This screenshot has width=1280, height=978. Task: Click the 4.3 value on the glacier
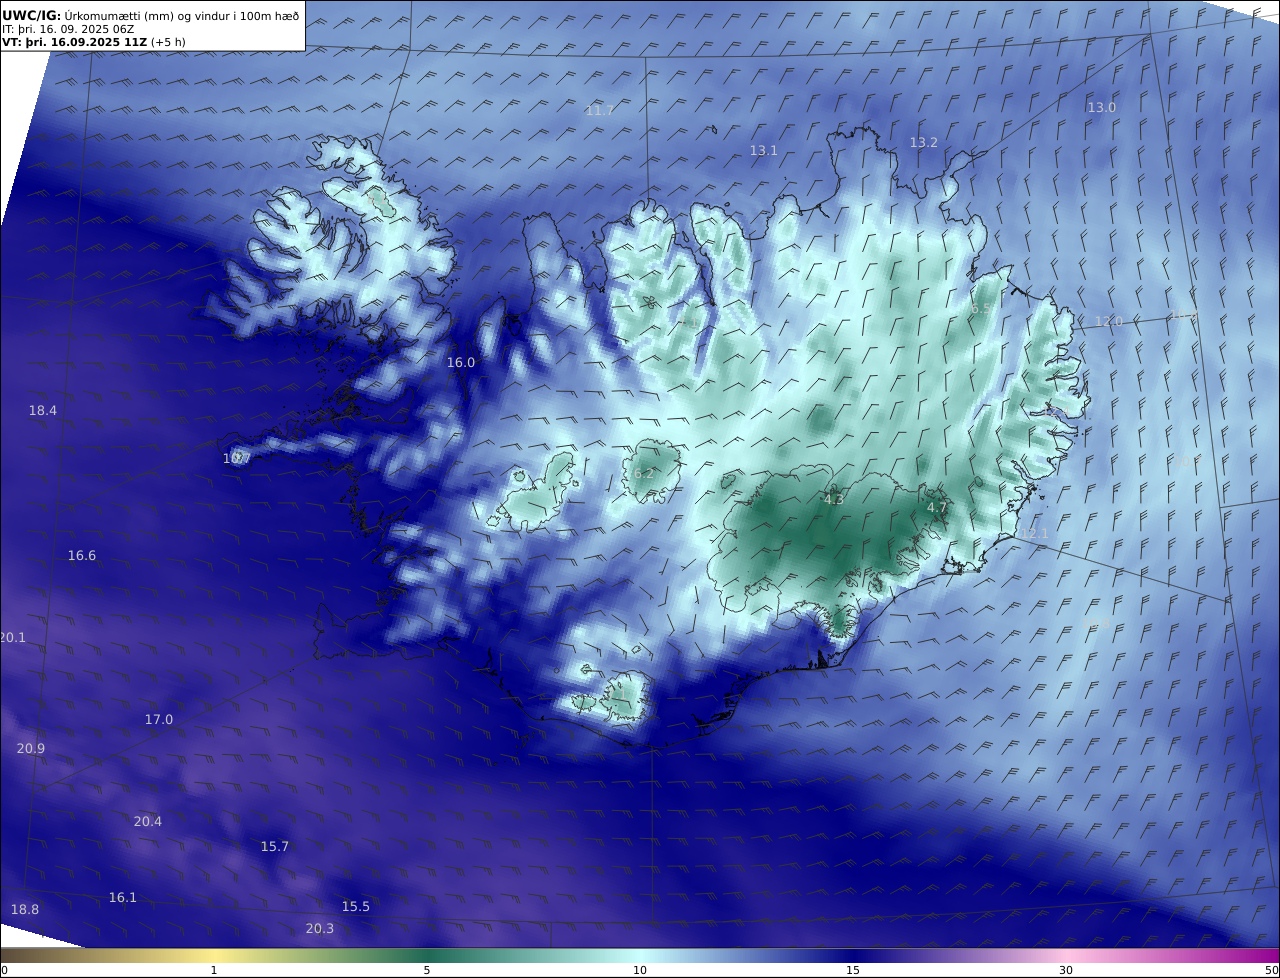834,499
